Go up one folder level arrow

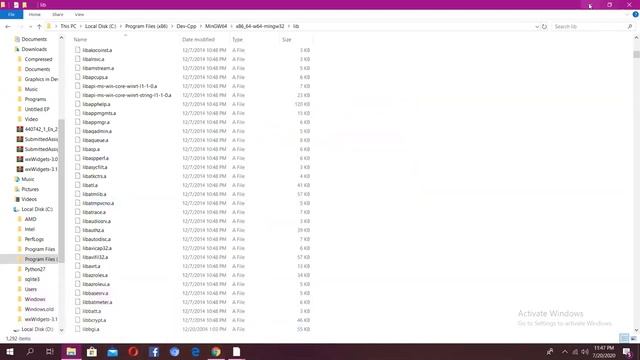pyautogui.click(x=39, y=26)
